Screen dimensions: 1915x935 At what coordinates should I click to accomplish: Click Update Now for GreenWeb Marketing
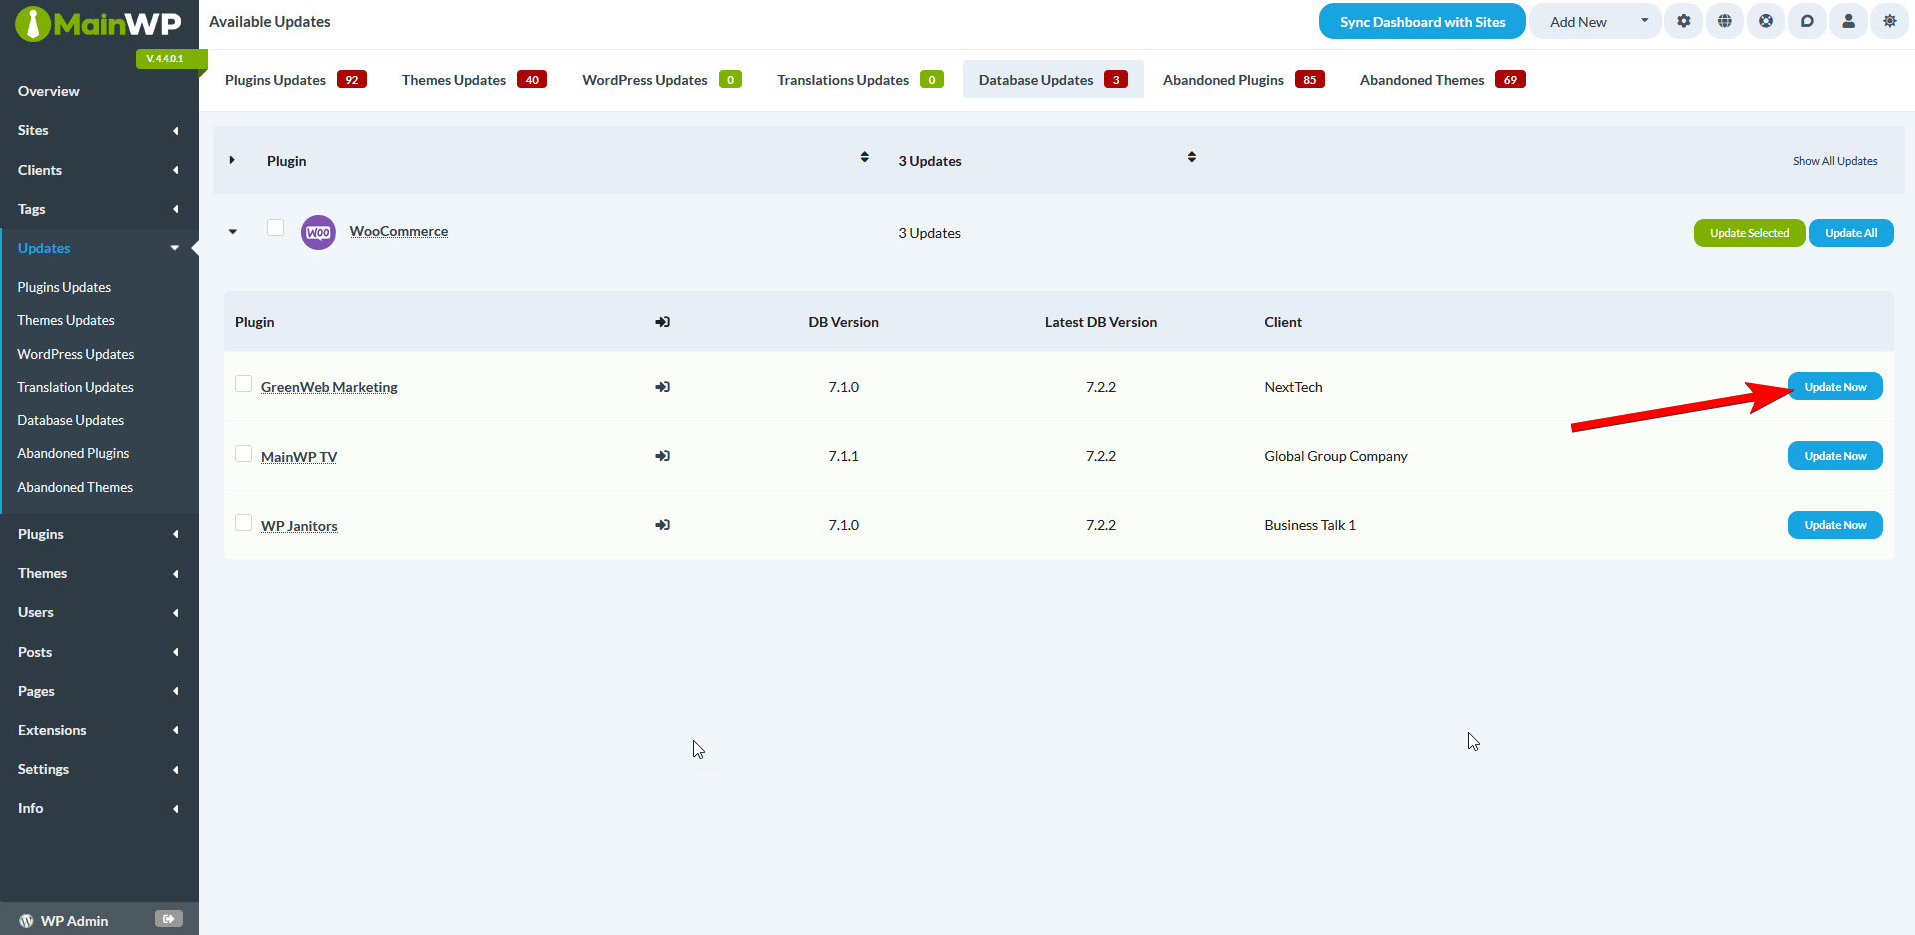point(1835,387)
